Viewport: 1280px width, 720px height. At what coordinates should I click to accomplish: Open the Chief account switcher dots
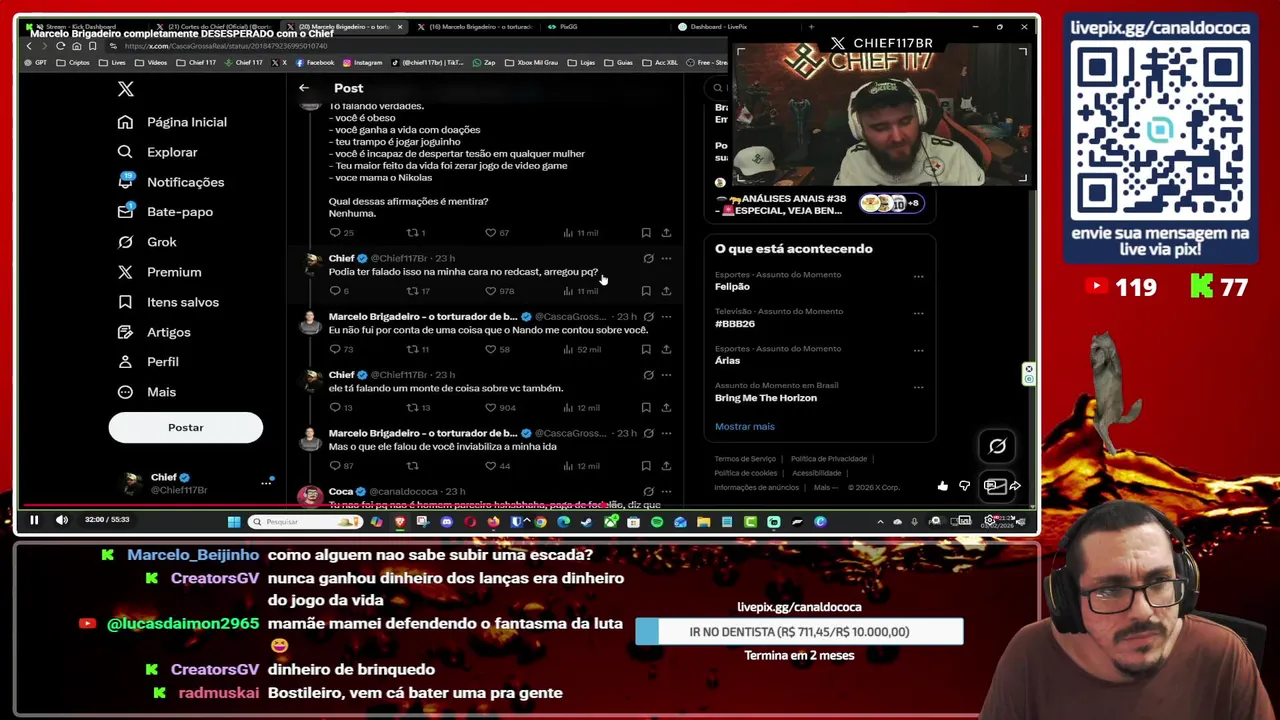267,483
